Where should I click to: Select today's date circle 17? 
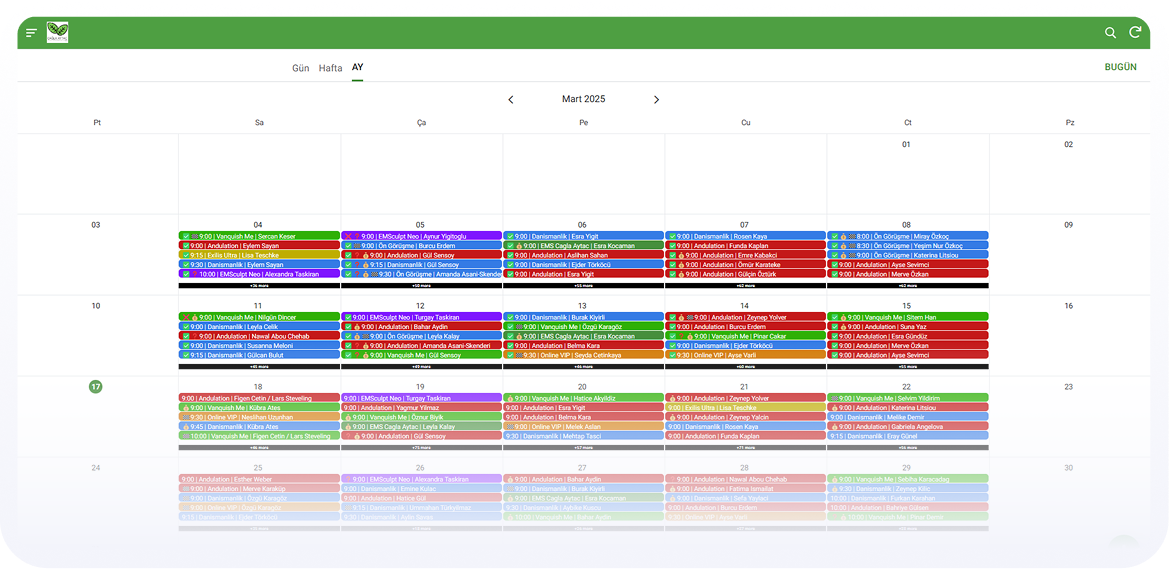[96, 387]
